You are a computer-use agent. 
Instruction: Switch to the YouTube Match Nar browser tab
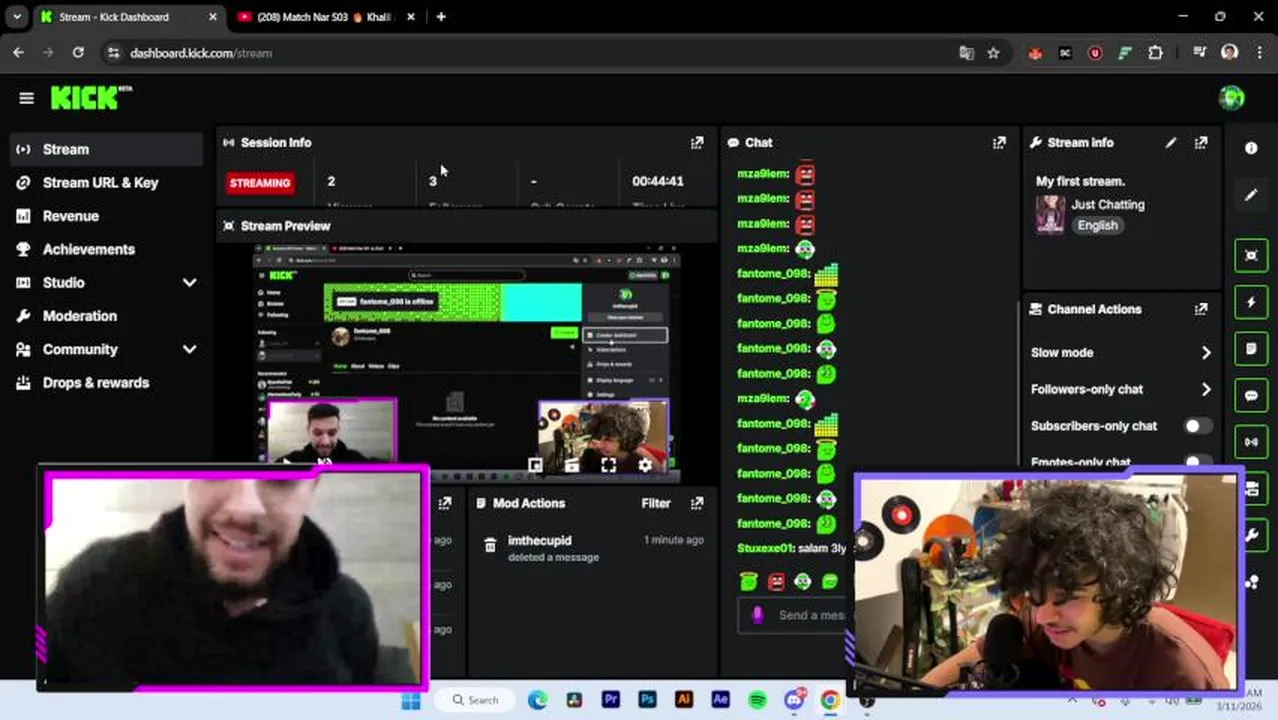326,17
